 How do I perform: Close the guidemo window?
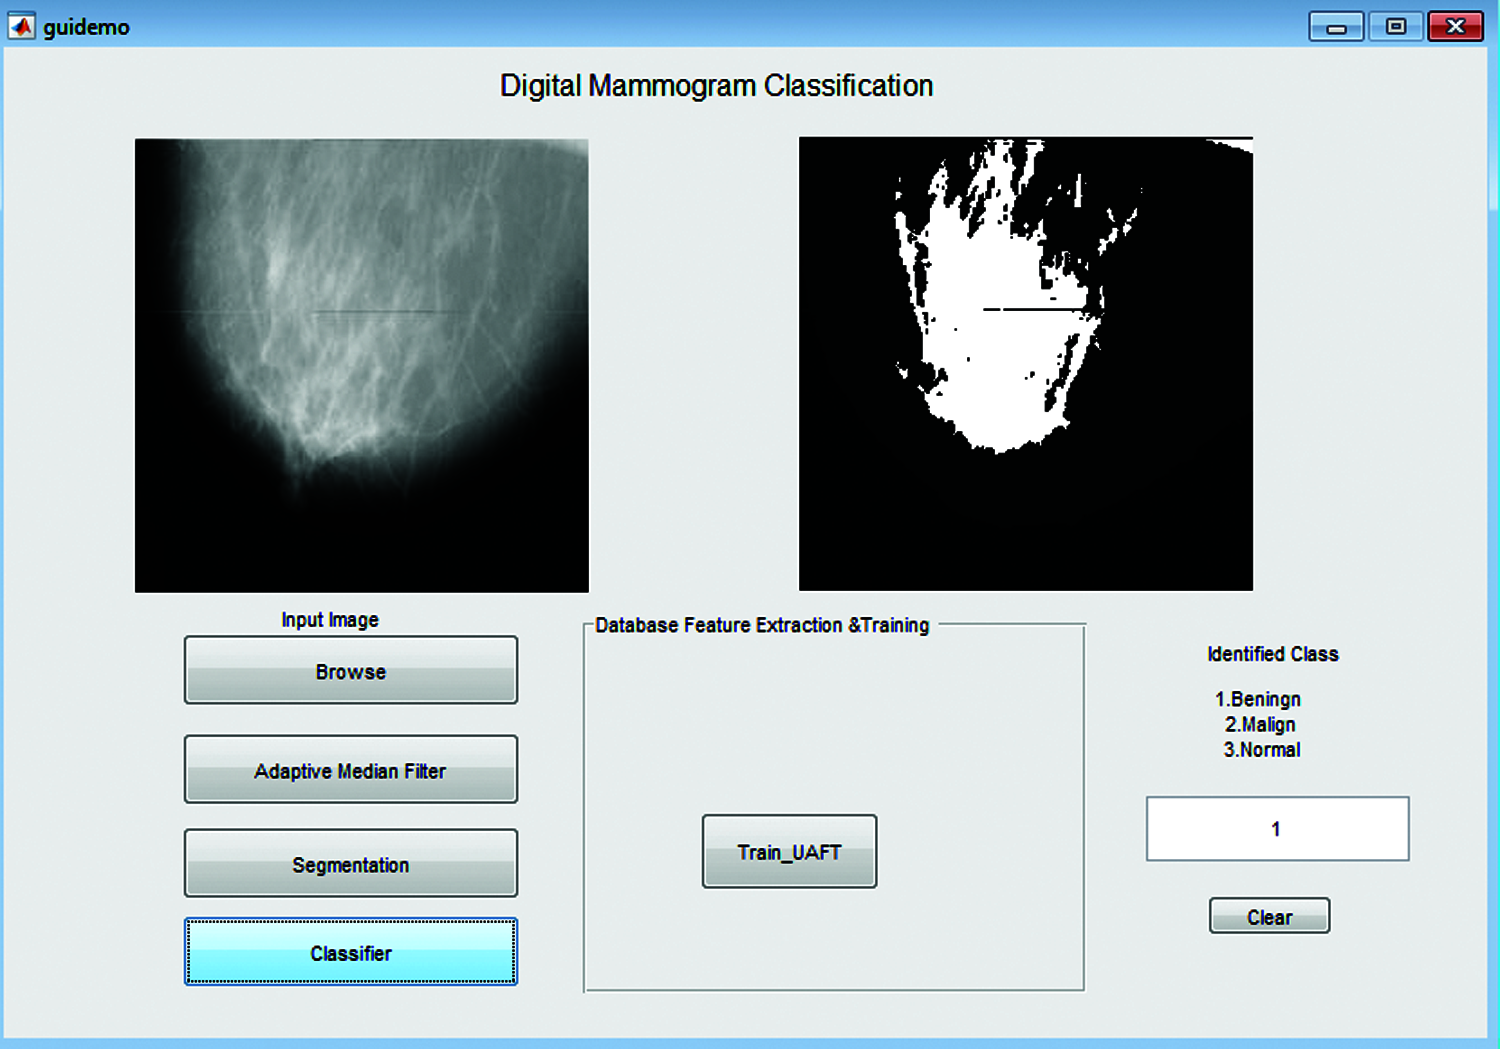click(x=1455, y=27)
